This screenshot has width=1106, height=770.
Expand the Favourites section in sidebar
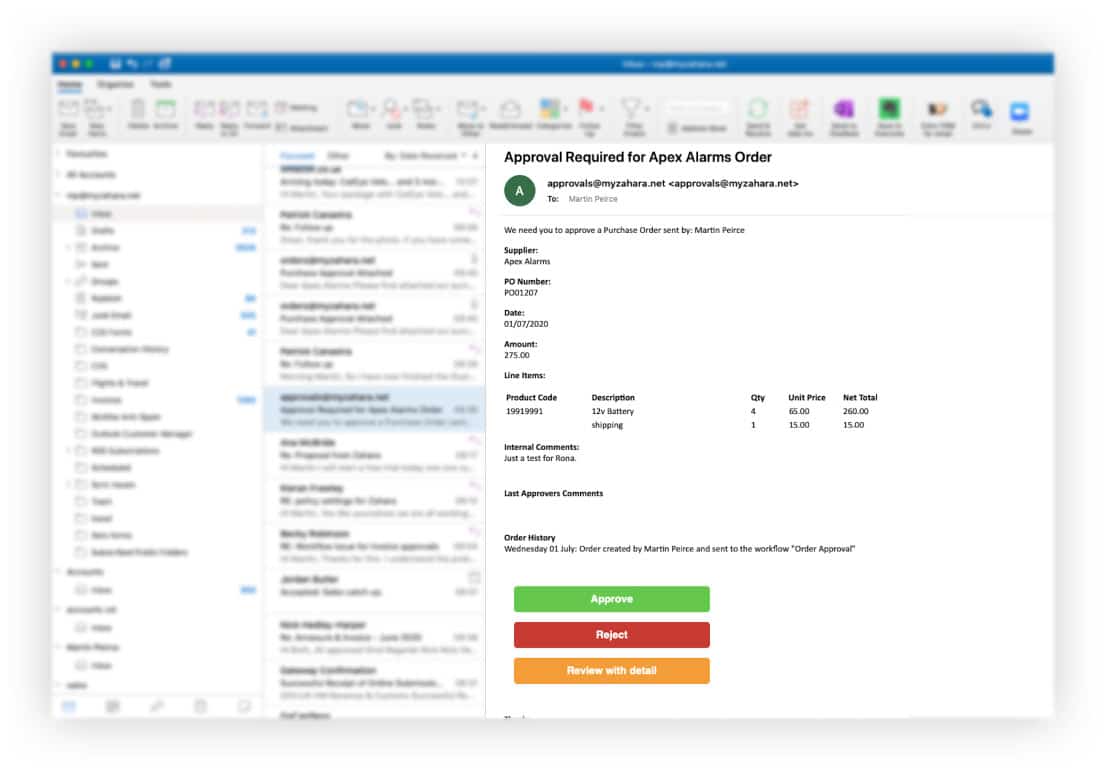pyautogui.click(x=59, y=153)
